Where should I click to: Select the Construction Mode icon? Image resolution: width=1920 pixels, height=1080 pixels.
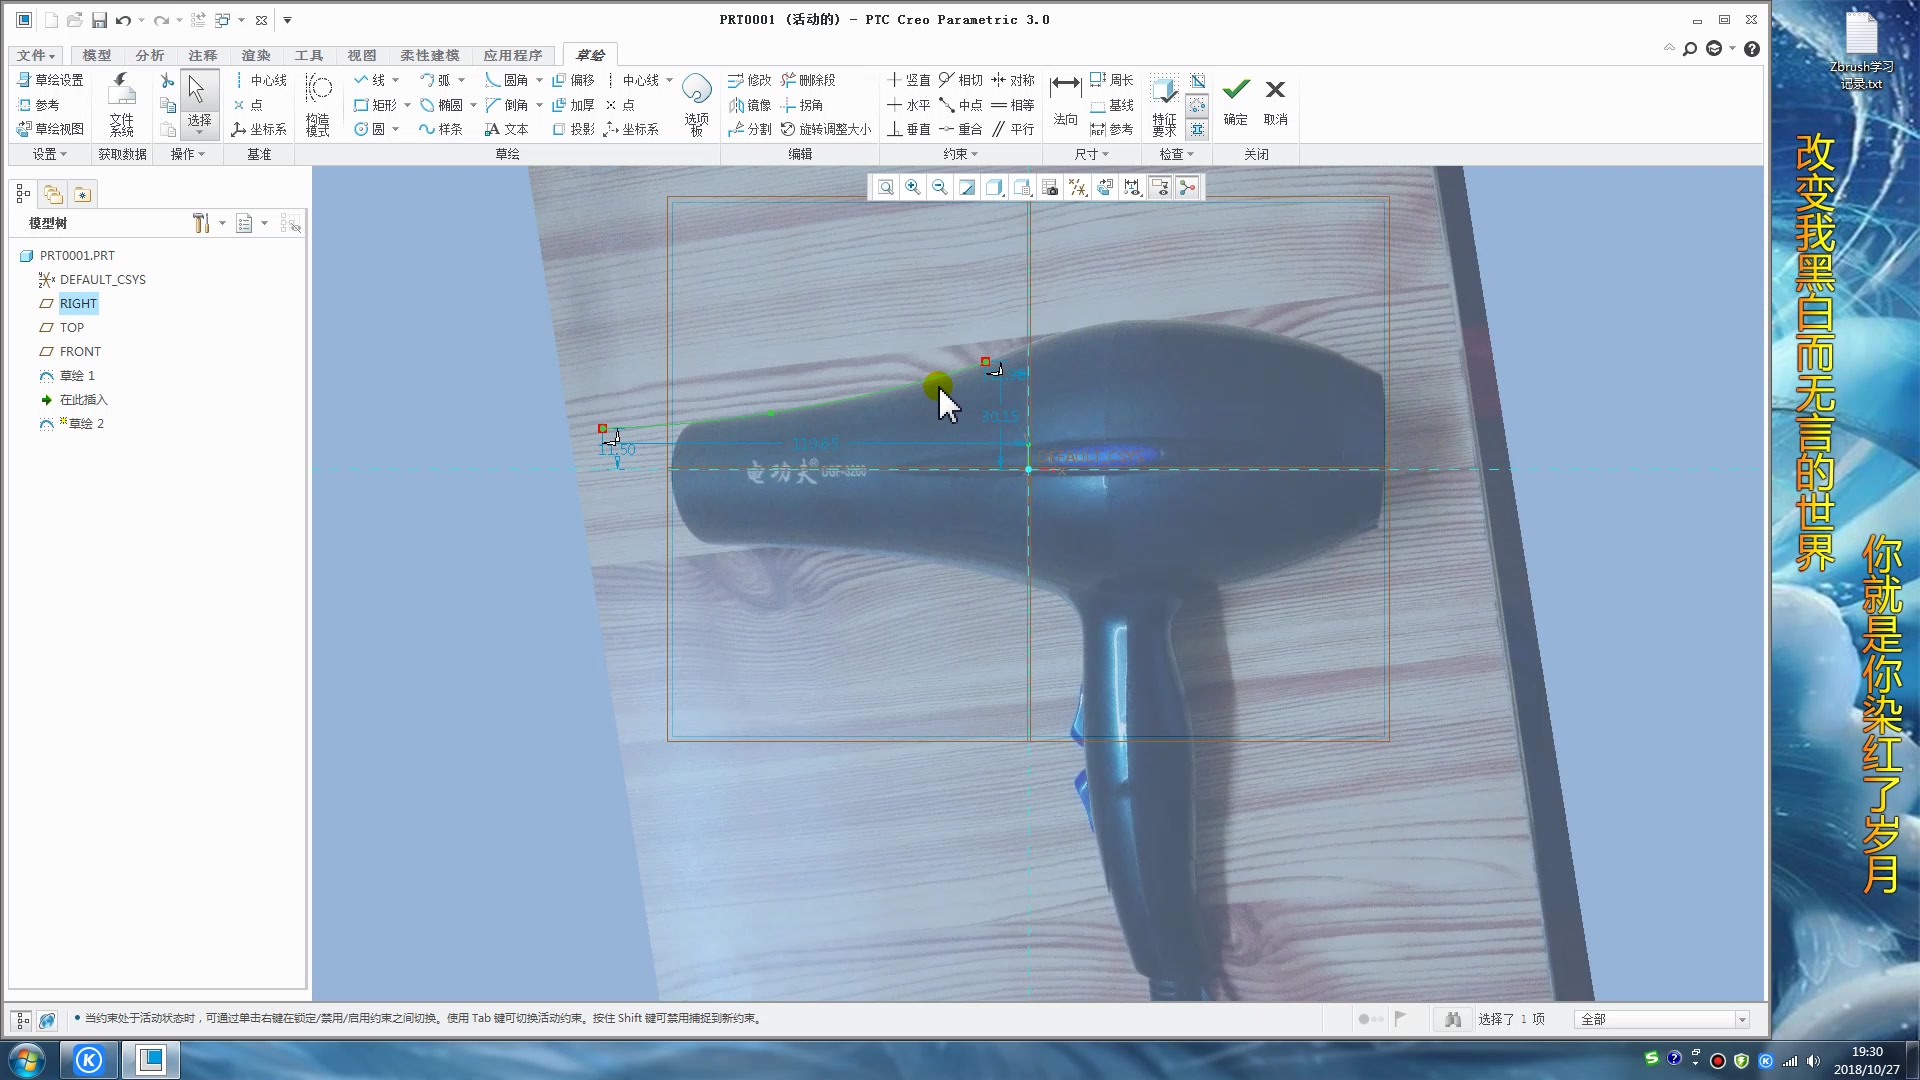coord(318,92)
